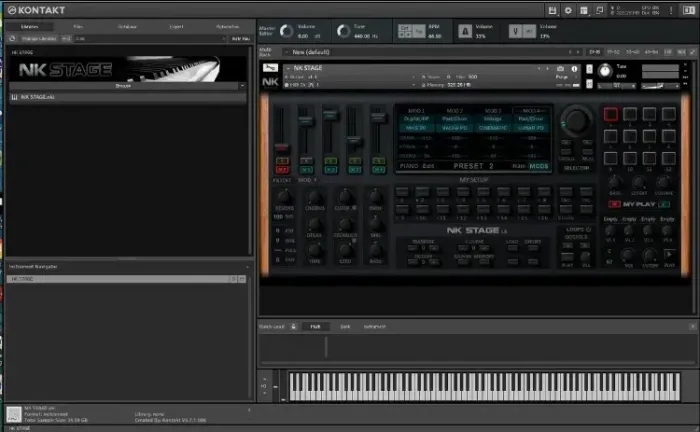Trigger pad 1 with red outline
The image size is (700, 432).
[x=611, y=114]
